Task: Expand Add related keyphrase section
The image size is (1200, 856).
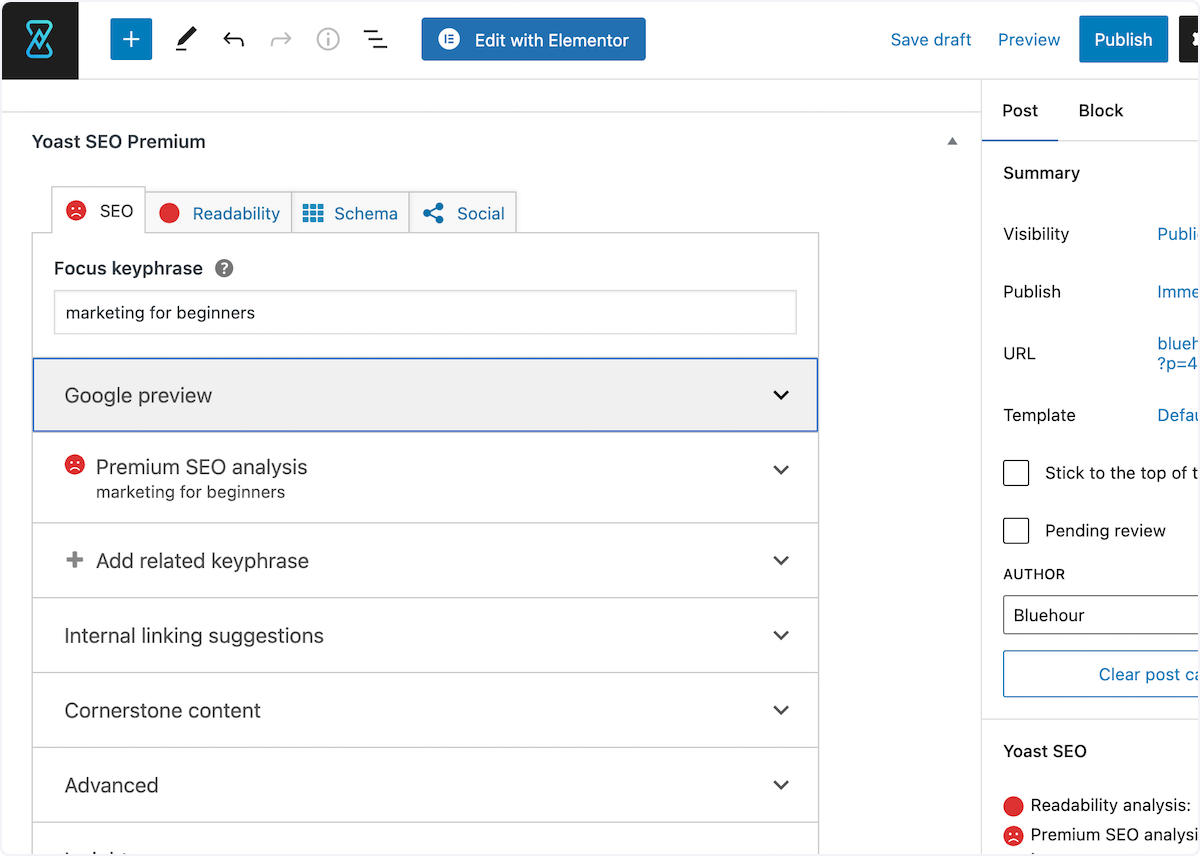Action: (x=425, y=561)
